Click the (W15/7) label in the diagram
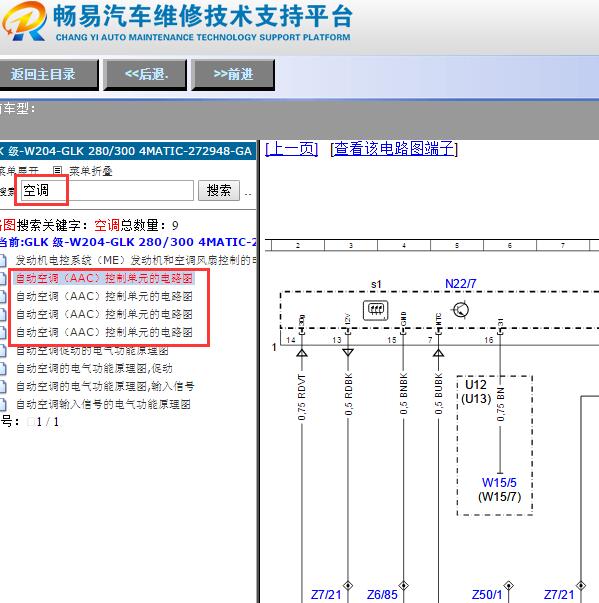The width and height of the screenshot is (599, 603). 499,496
